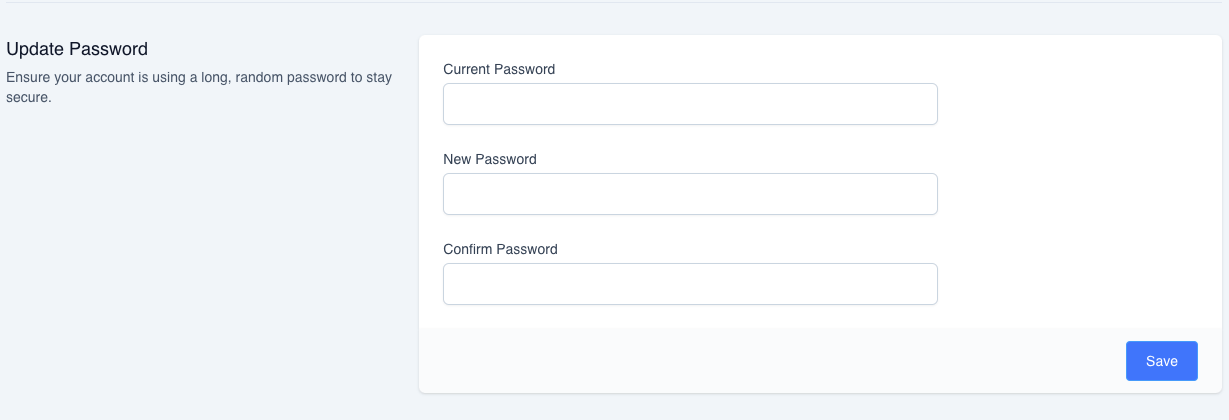This screenshot has width=1229, height=420.
Task: Click empty white card area beside Current Password field
Action: pyautogui.click(x=1080, y=104)
